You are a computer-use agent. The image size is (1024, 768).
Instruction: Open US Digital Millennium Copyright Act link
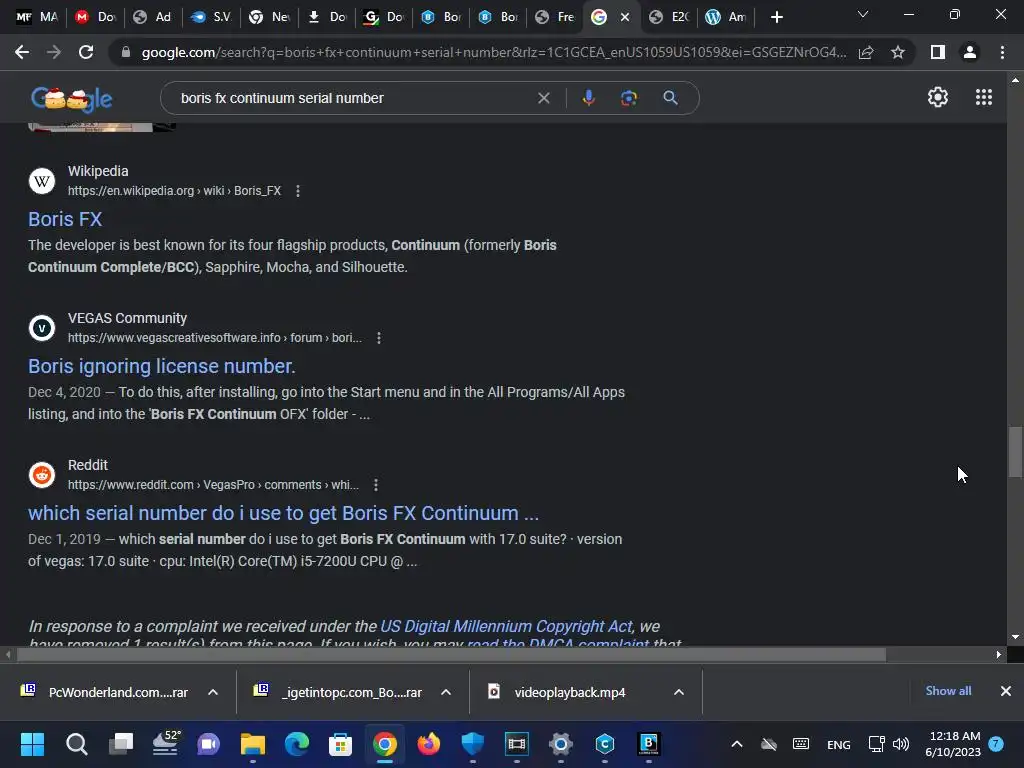tap(506, 626)
